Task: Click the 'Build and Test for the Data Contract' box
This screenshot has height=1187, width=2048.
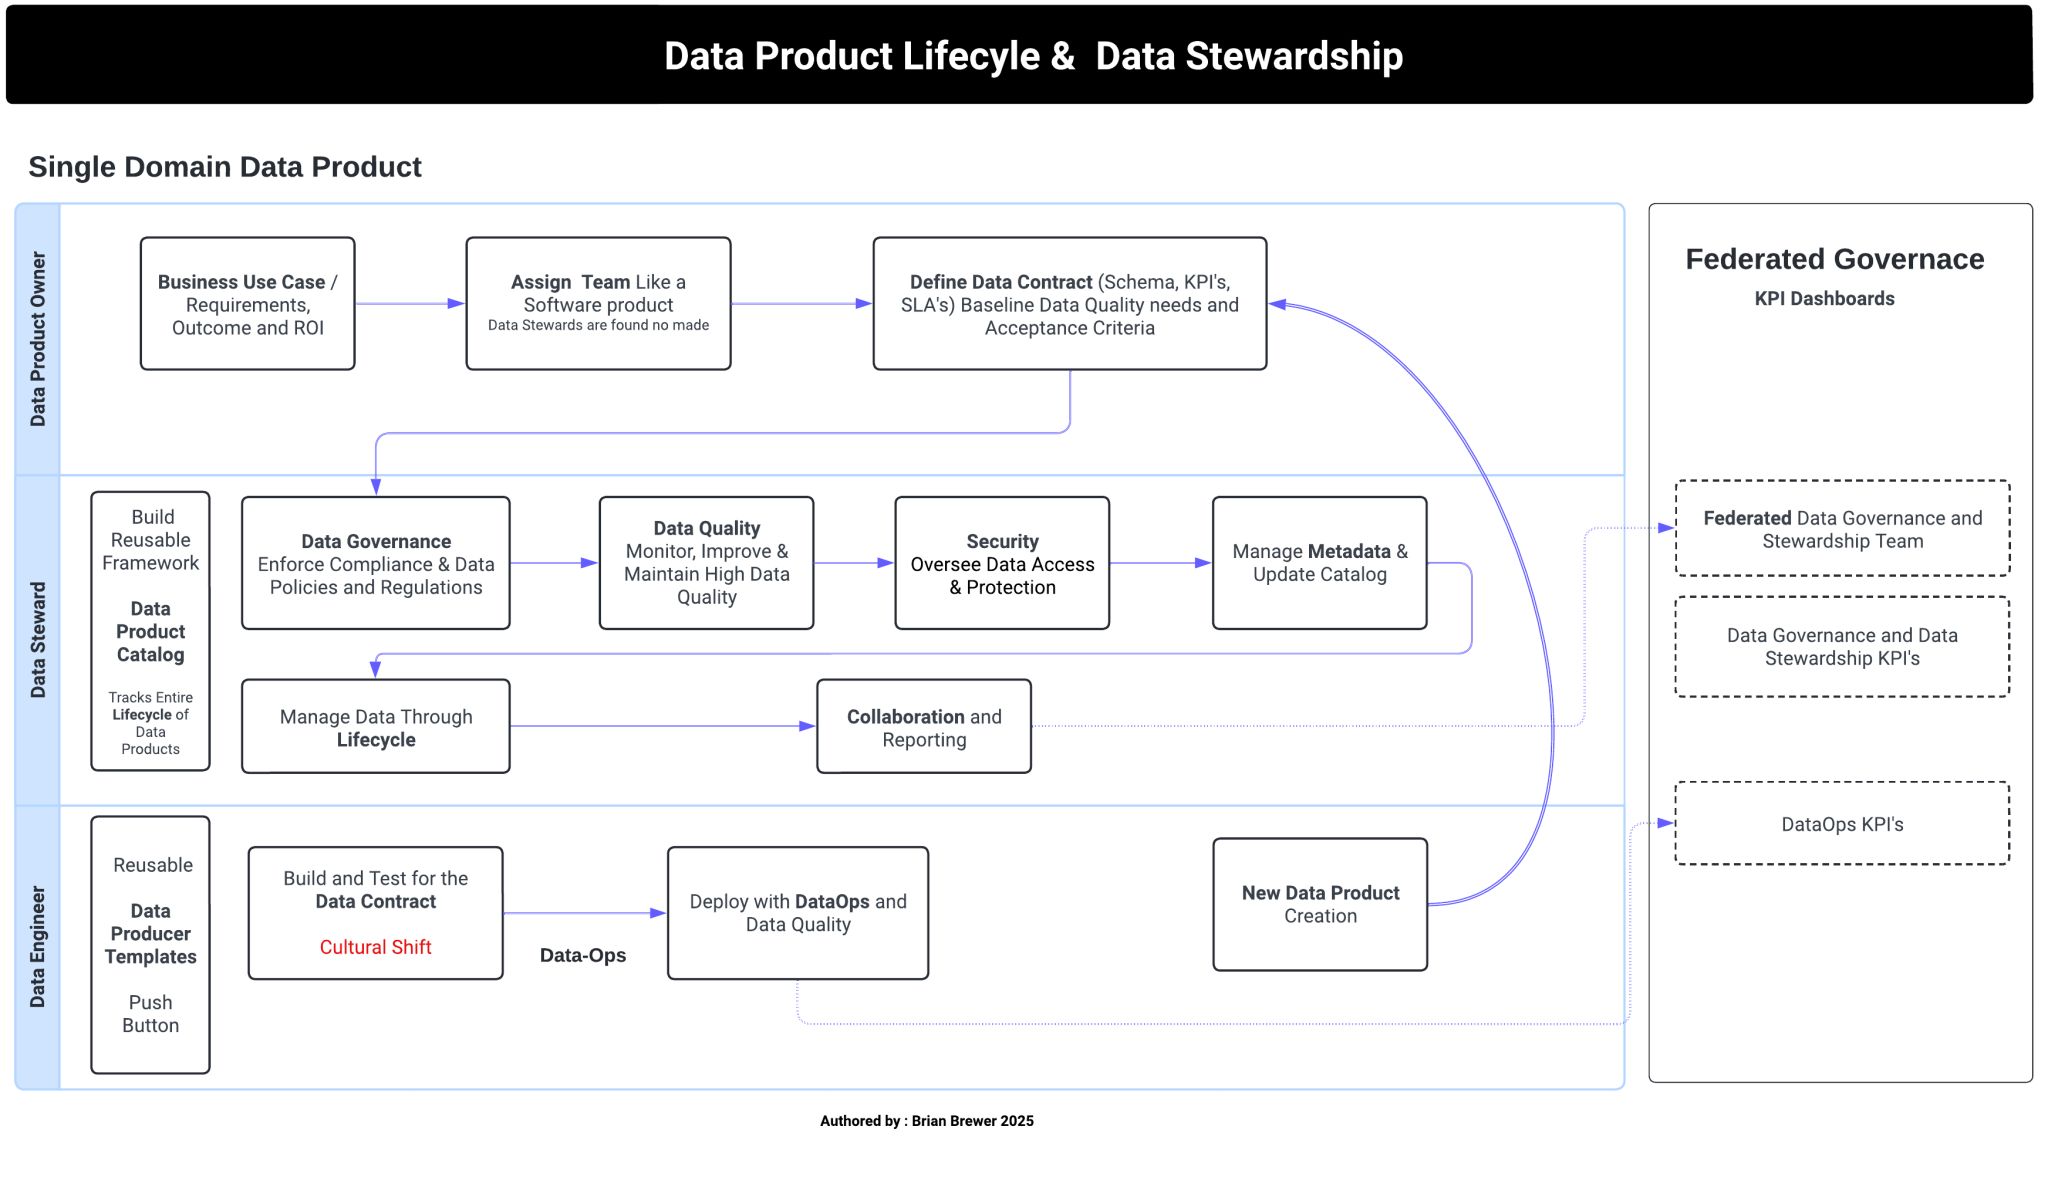Action: coord(376,913)
